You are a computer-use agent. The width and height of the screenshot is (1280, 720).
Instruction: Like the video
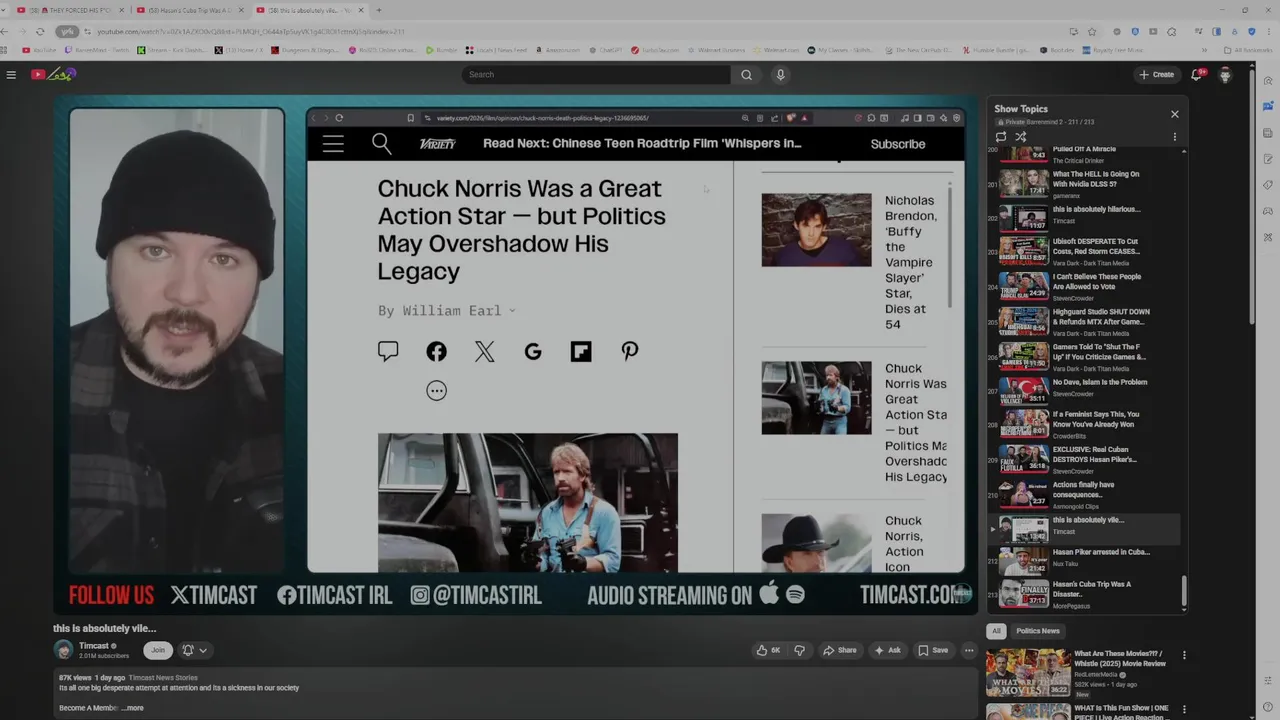point(768,650)
